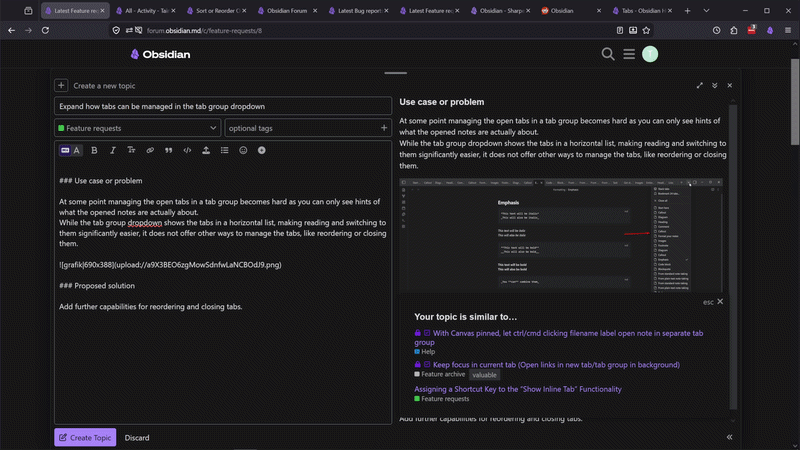Open Assigning a Shortcut Key topic
This screenshot has height=450, width=800.
point(518,389)
